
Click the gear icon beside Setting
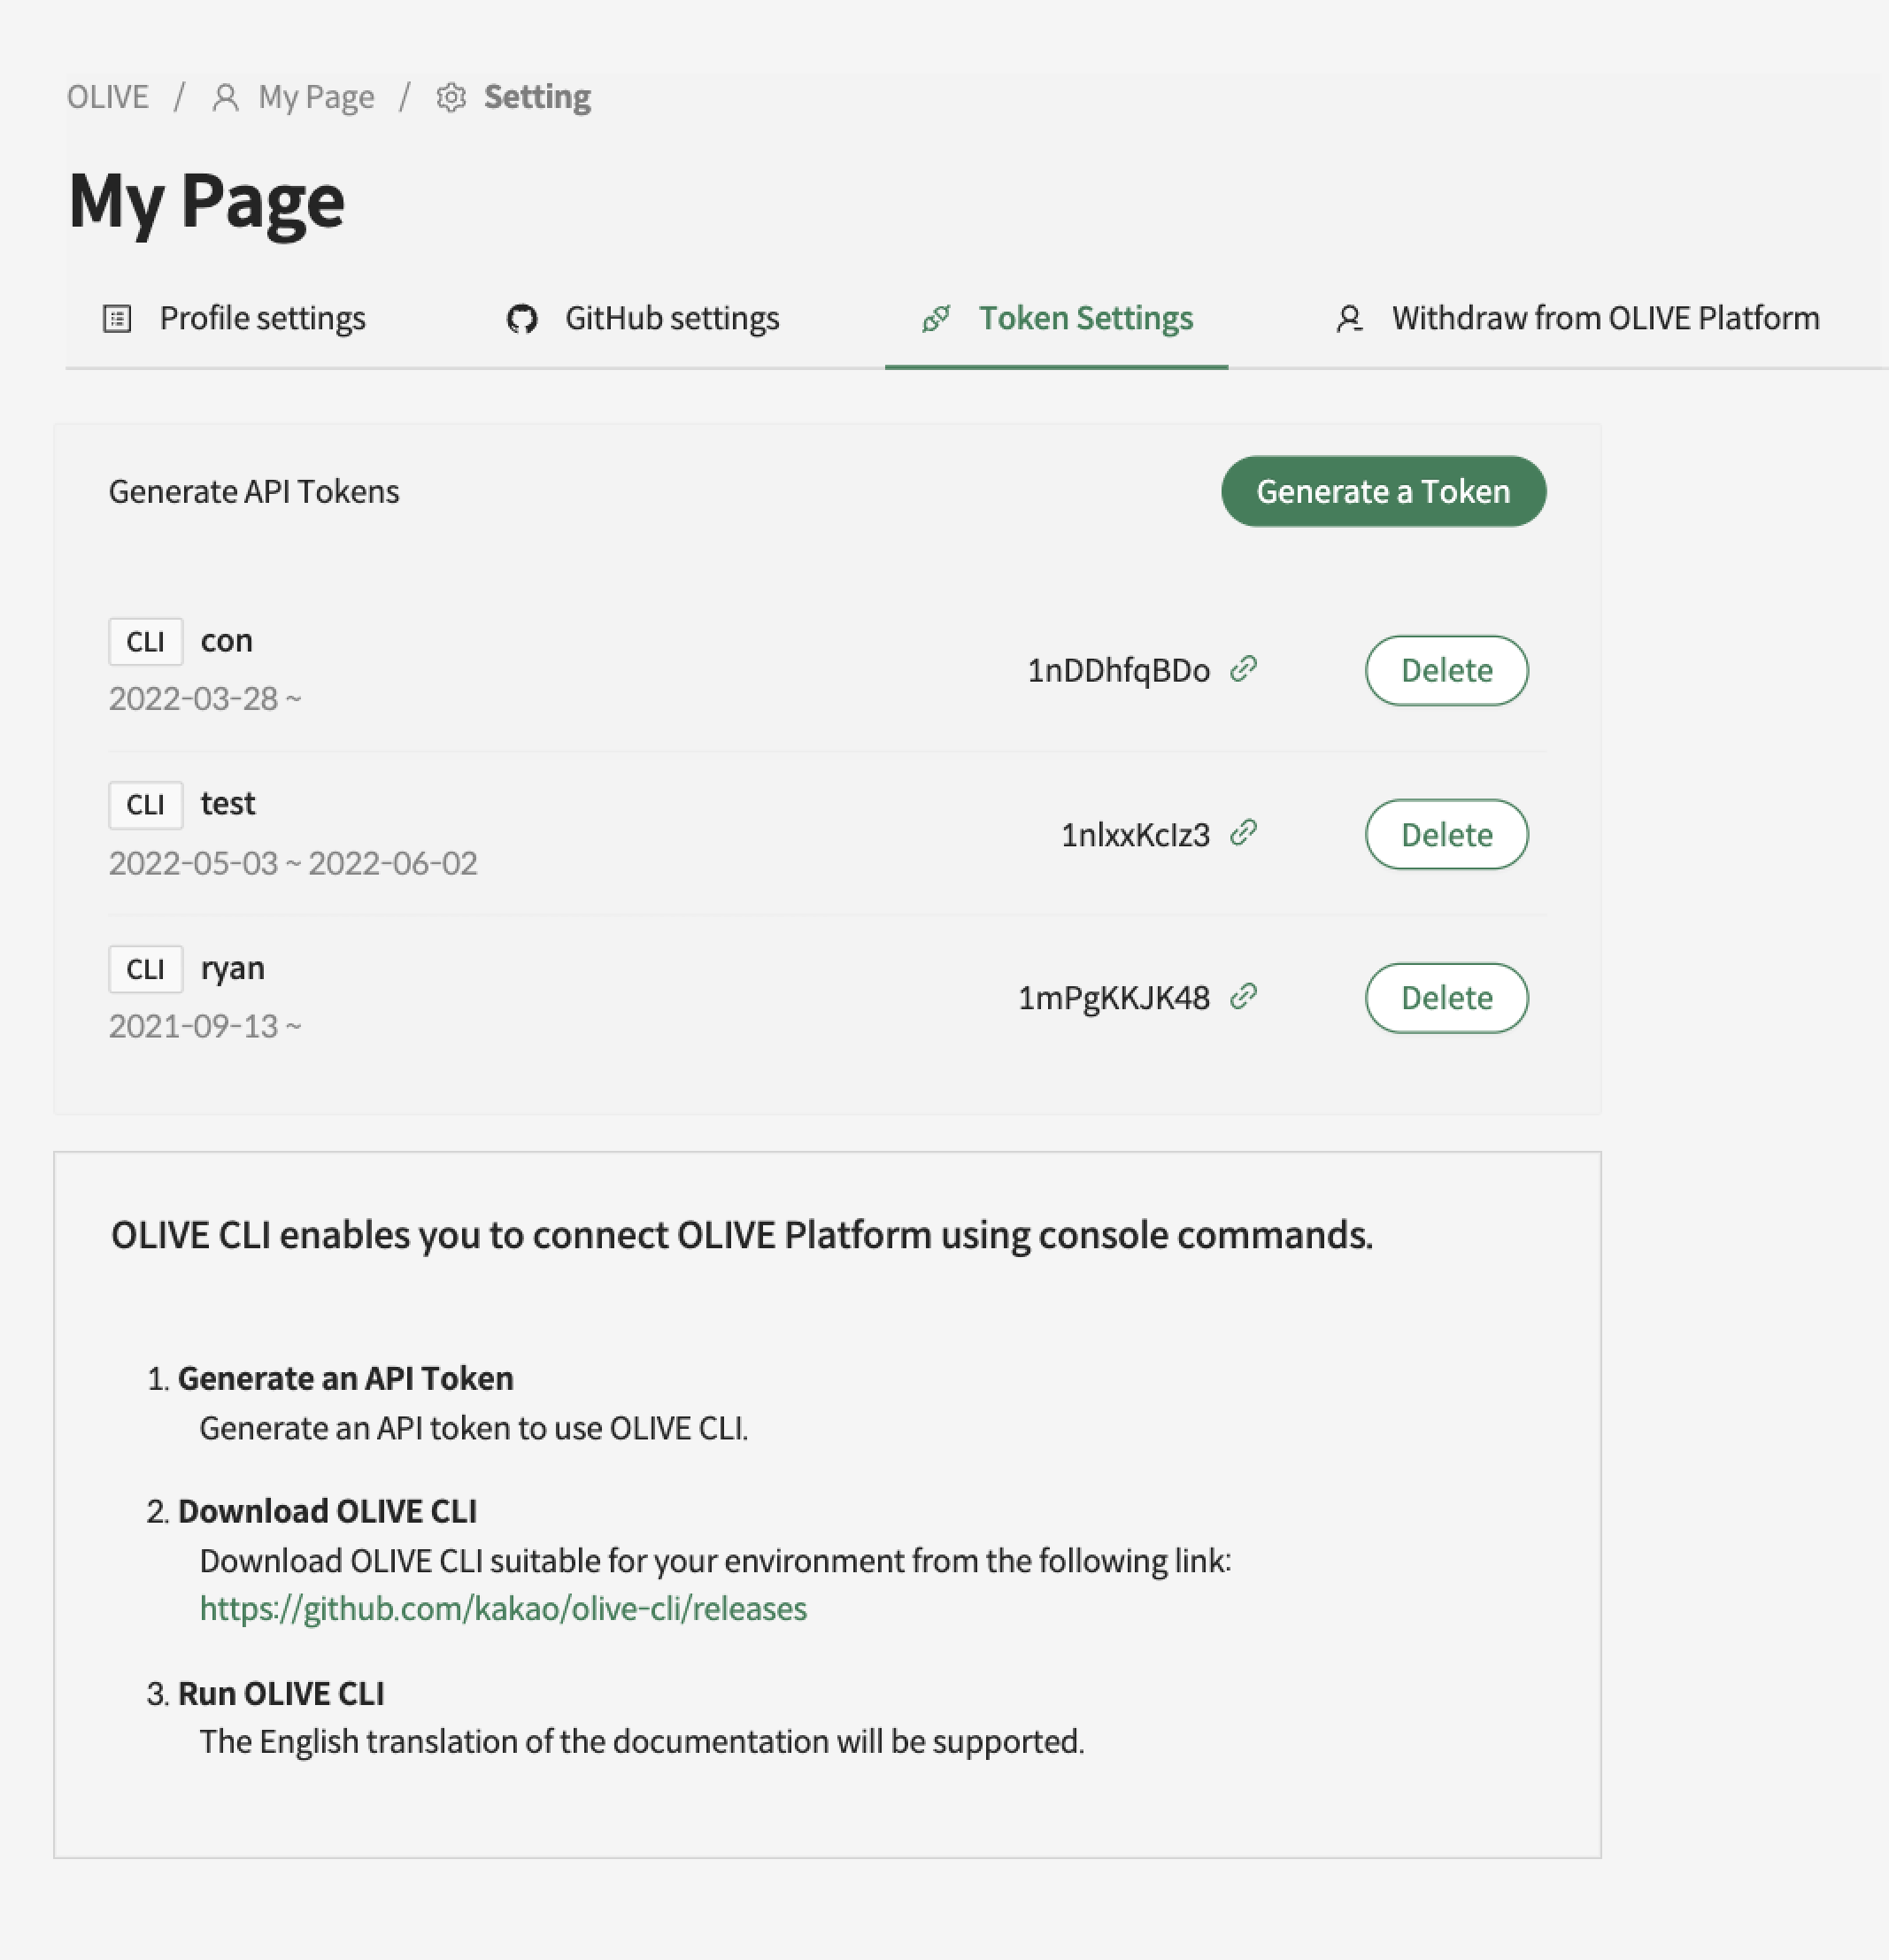click(451, 98)
